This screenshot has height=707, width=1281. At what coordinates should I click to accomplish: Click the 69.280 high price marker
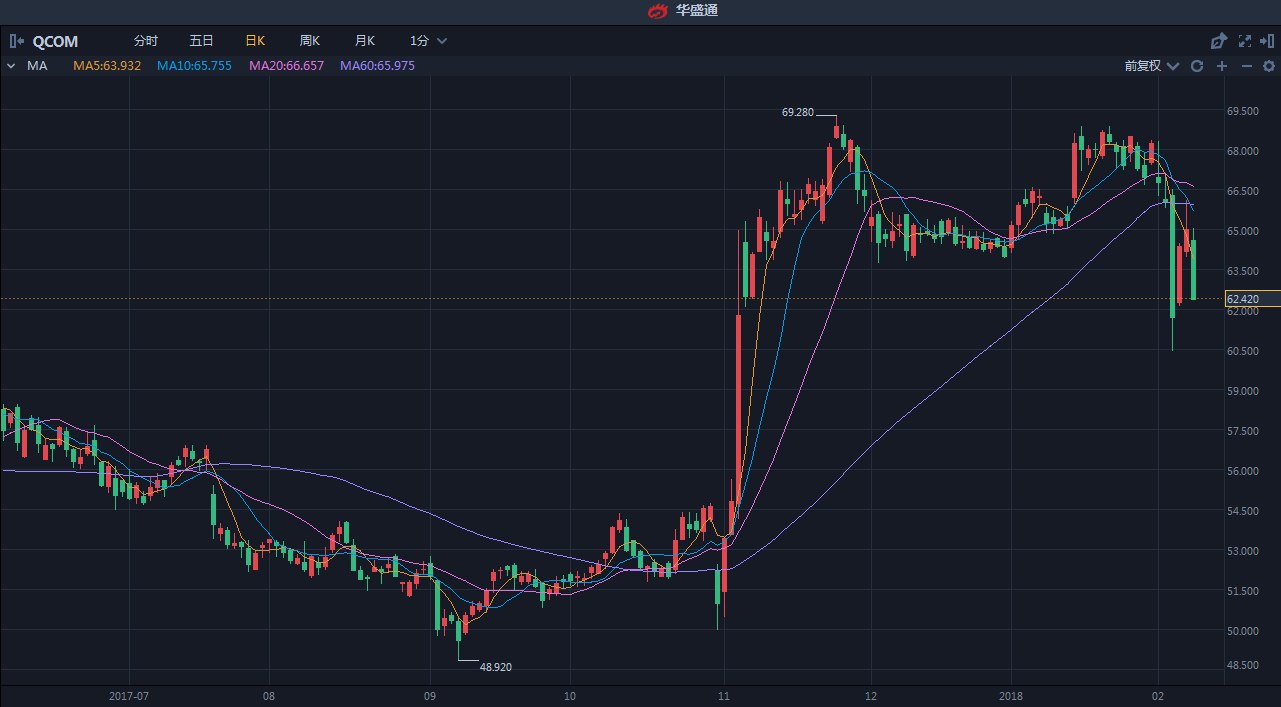click(x=798, y=113)
